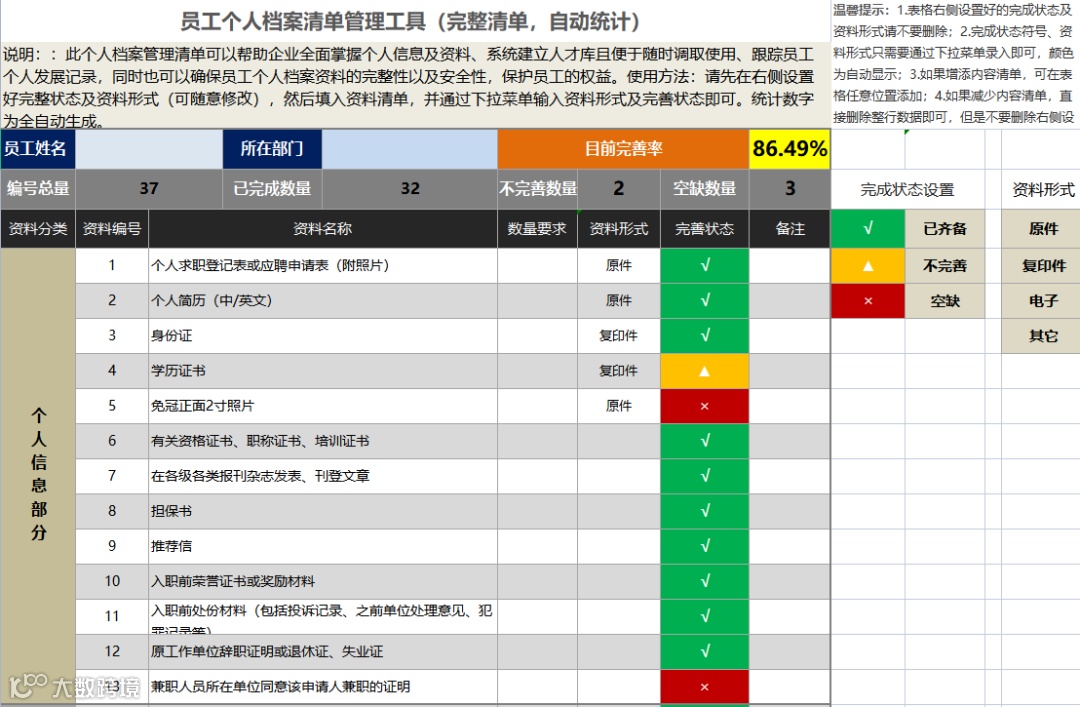Screen dimensions: 1080x707
Task: Click 原件 form cell for 个人简历 row
Action: 619,301
